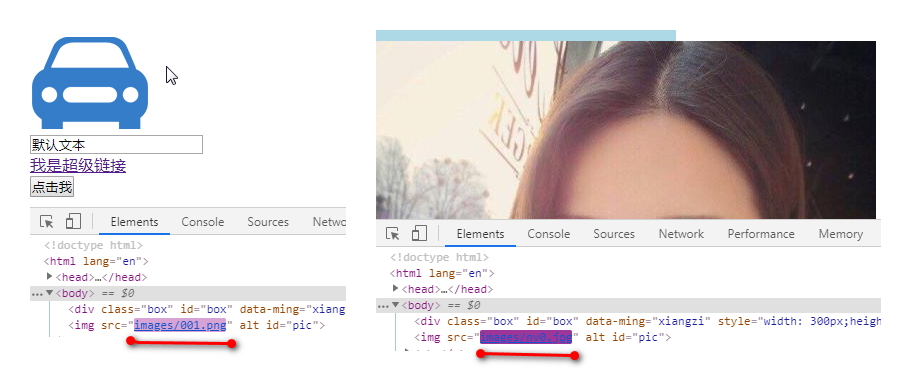Expand the head node in right DevTools

click(x=396, y=288)
